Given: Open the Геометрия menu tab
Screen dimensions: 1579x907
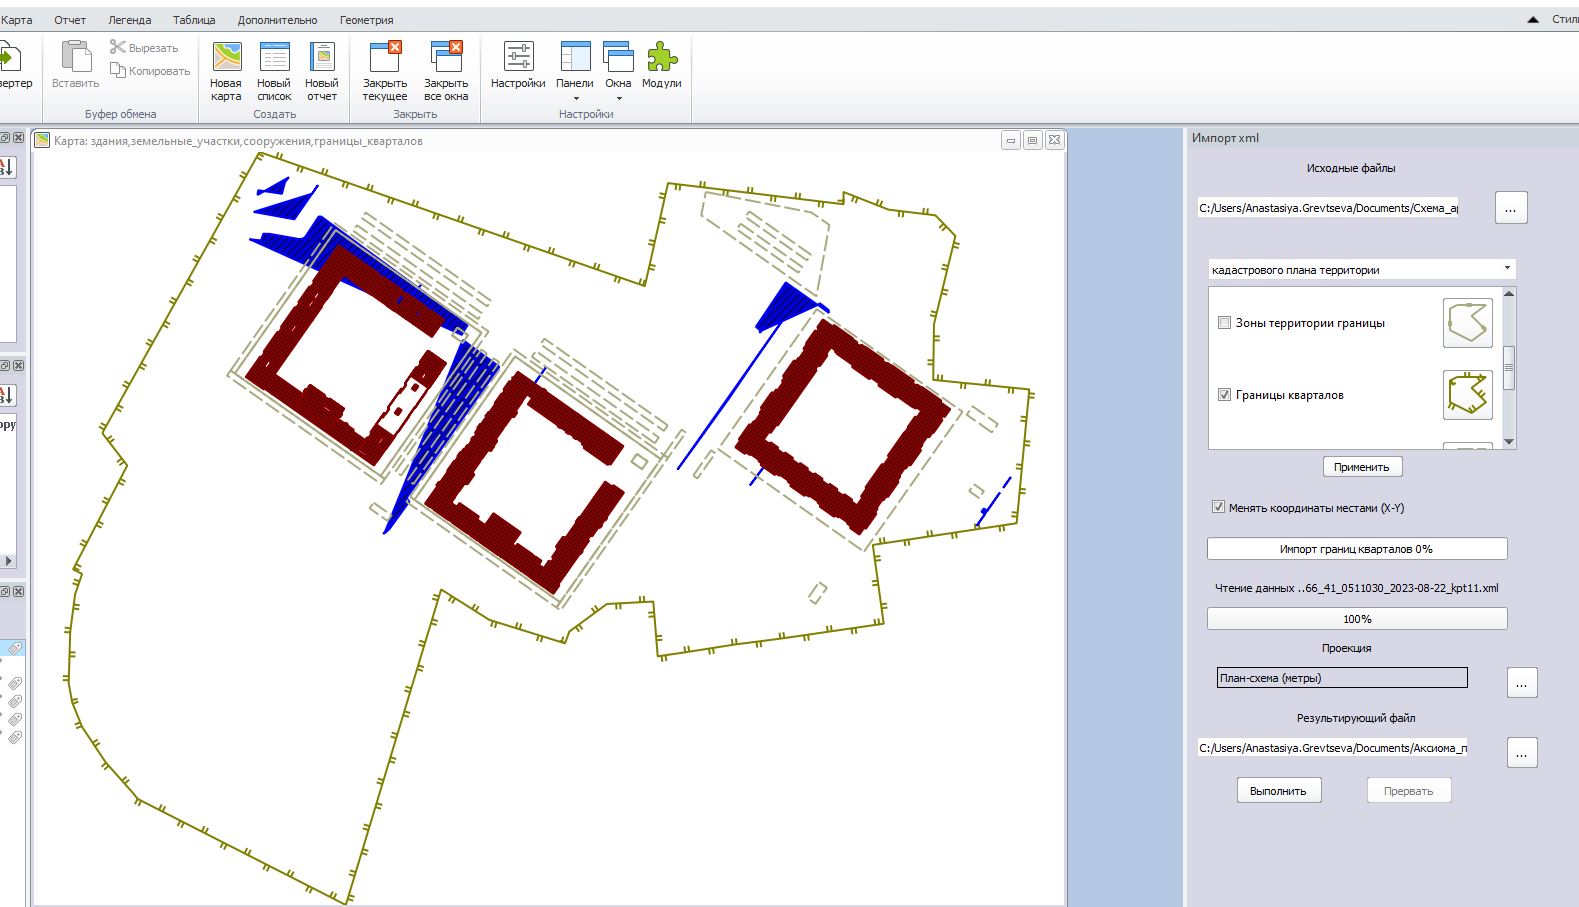Looking at the screenshot, I should [366, 20].
